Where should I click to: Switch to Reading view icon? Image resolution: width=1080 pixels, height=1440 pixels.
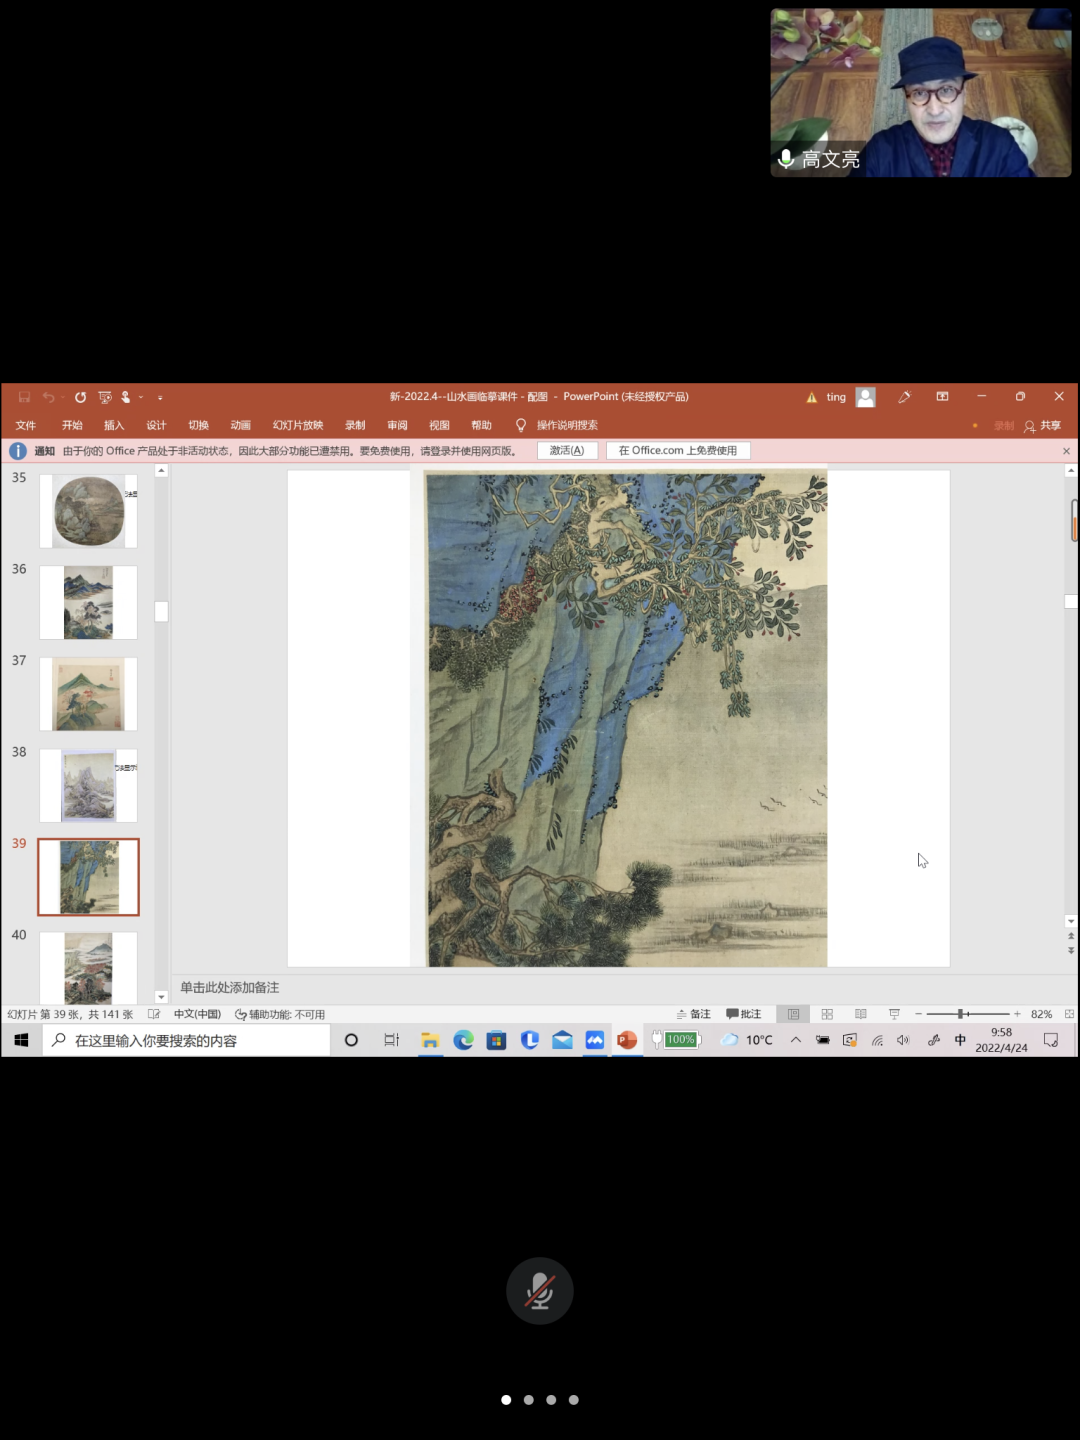click(x=860, y=1014)
